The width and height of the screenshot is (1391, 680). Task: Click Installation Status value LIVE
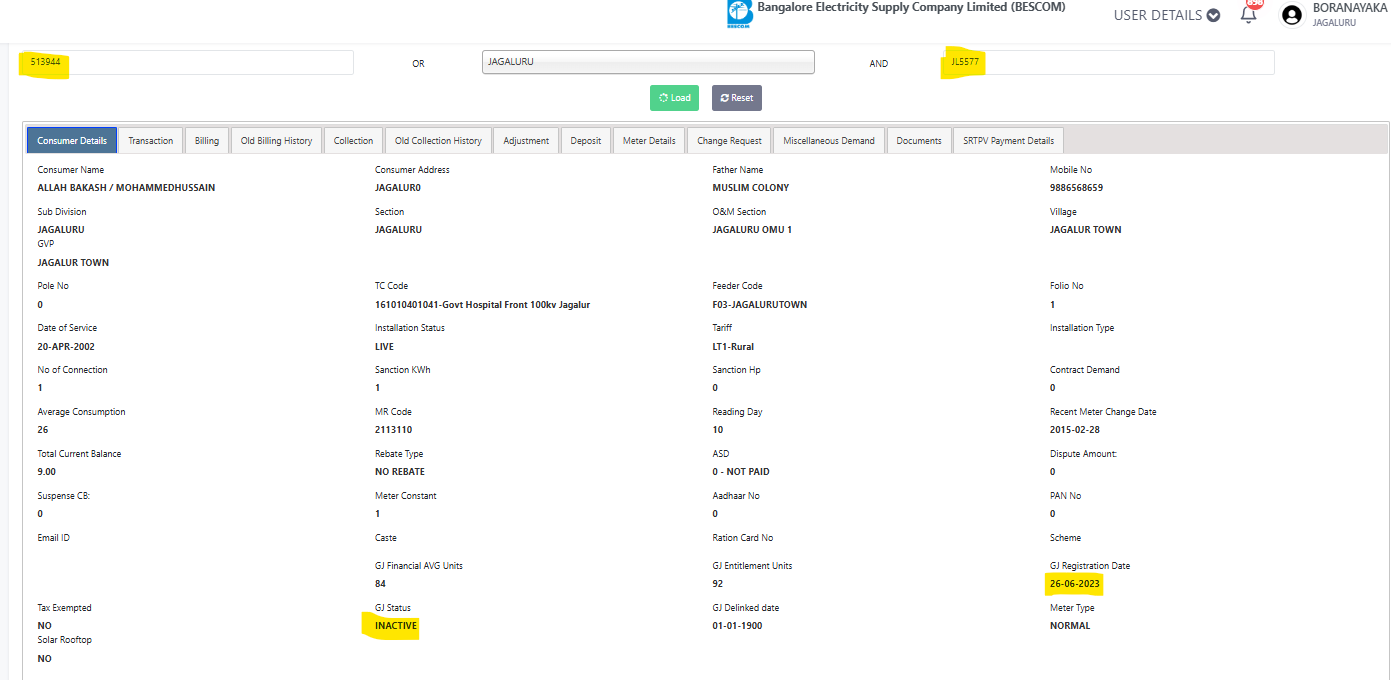point(384,347)
